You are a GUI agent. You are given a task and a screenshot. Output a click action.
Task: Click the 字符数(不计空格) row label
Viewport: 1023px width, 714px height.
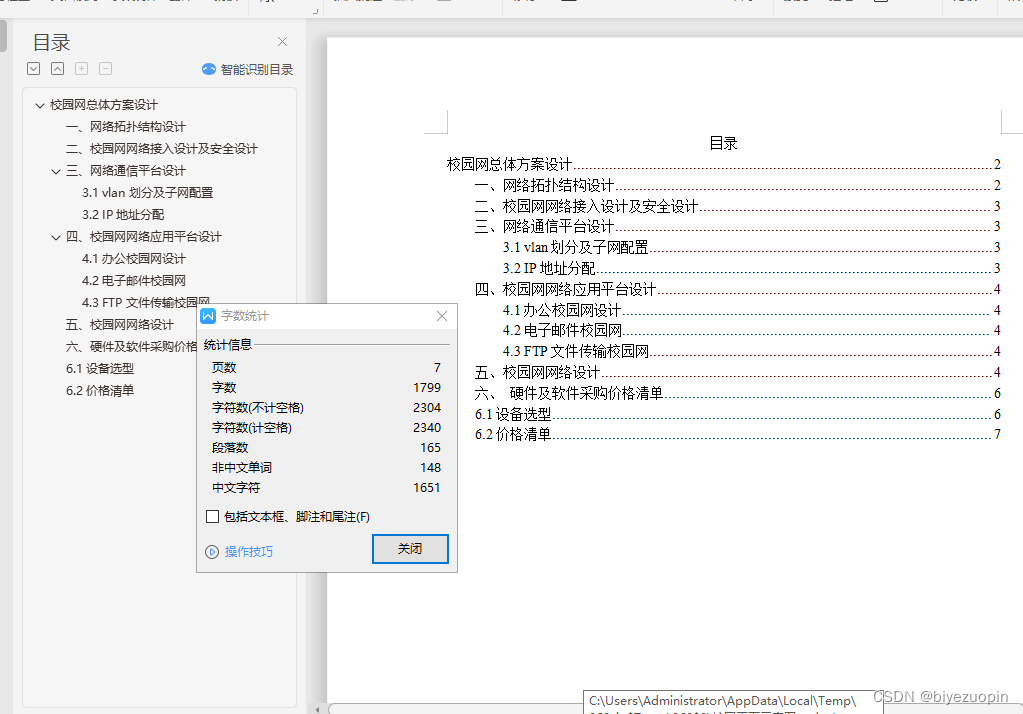click(x=258, y=408)
